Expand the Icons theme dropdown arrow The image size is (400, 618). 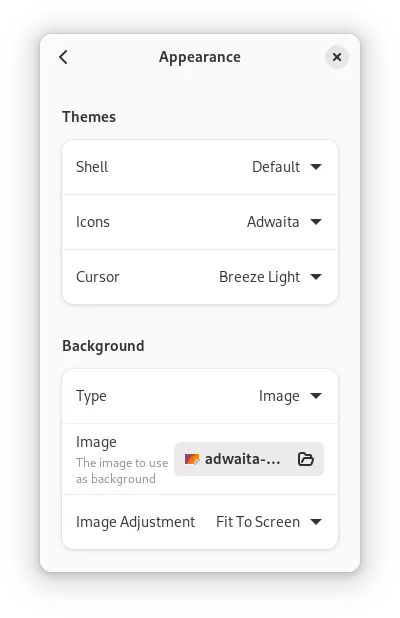pos(316,222)
